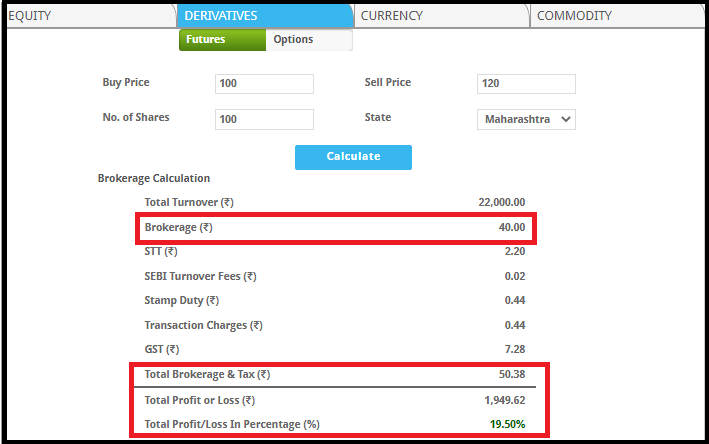Go to the Commodity tab
Image resolution: width=709 pixels, height=444 pixels.
(574, 16)
